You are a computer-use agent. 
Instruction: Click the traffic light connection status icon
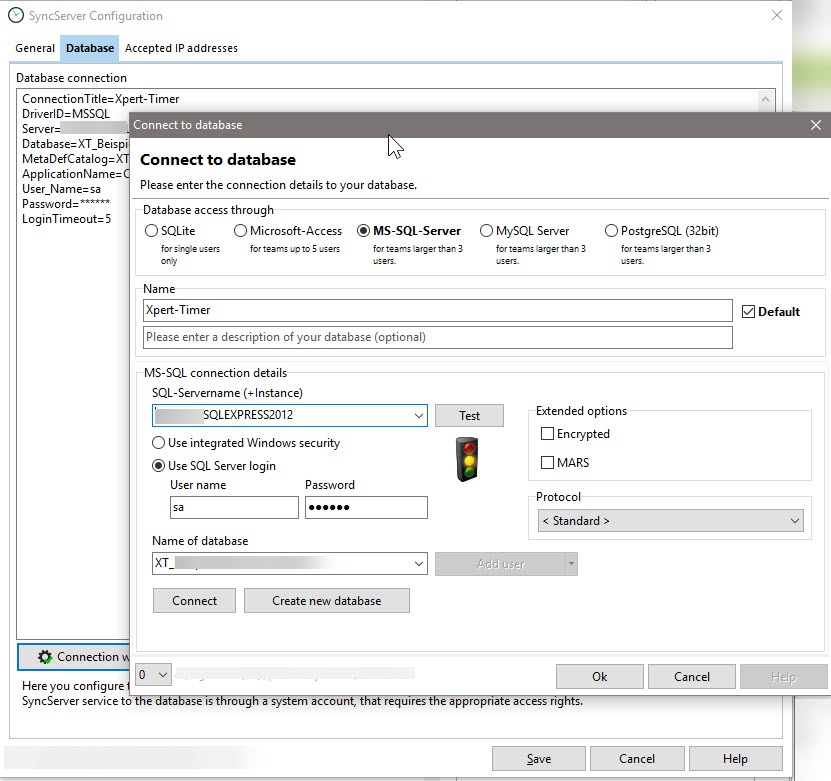coord(466,460)
